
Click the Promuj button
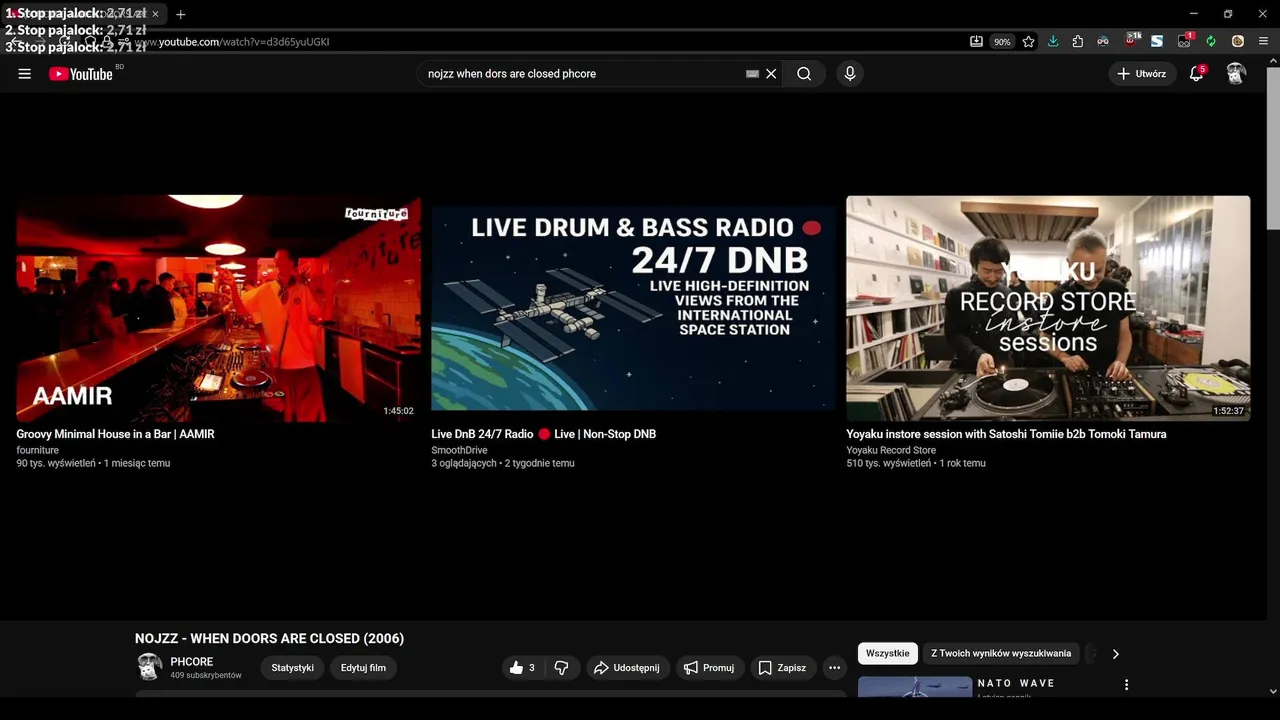point(709,668)
